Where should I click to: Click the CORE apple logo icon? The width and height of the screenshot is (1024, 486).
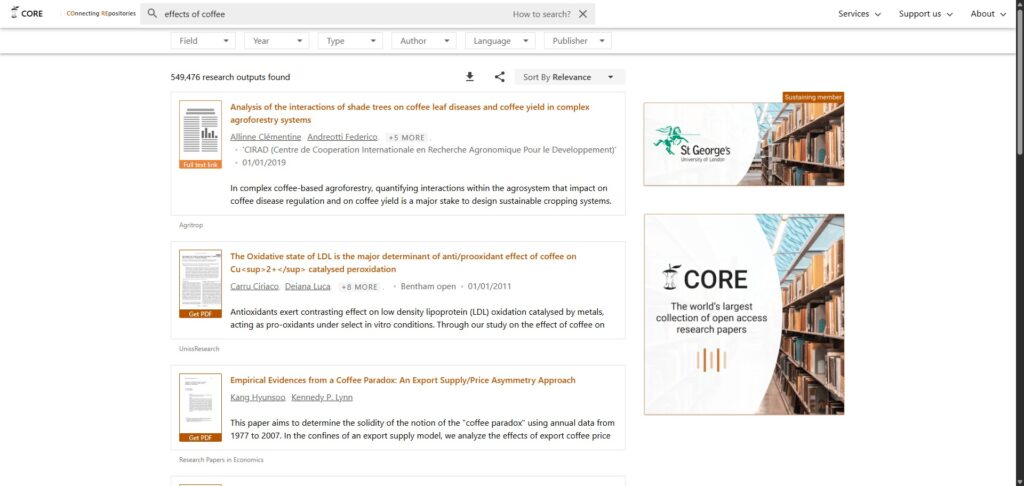pyautogui.click(x=14, y=12)
